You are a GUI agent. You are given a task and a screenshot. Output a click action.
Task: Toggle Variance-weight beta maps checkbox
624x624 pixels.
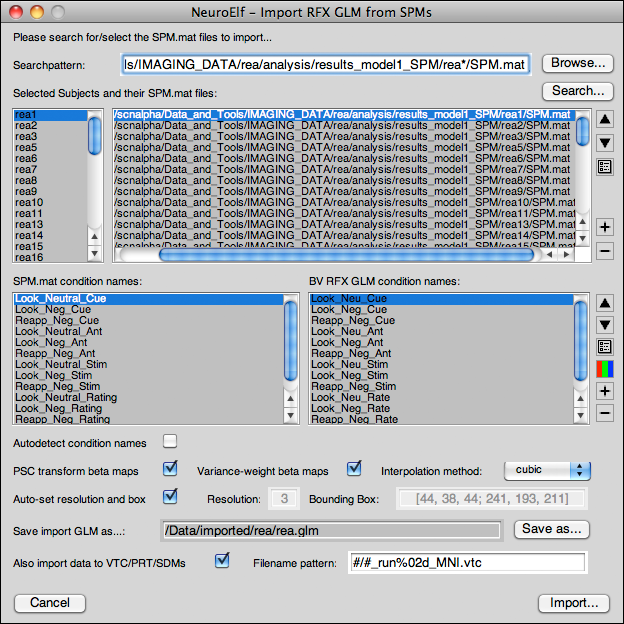tap(354, 469)
